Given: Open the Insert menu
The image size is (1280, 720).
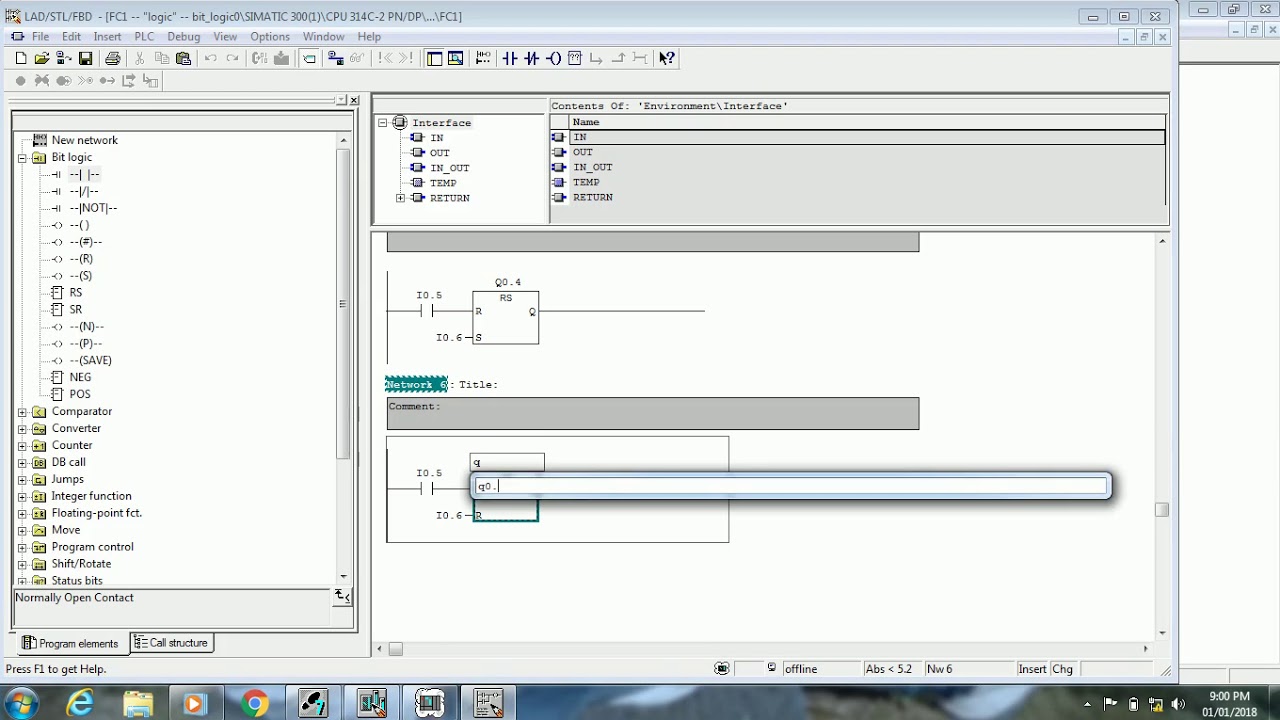Looking at the screenshot, I should click(x=107, y=37).
